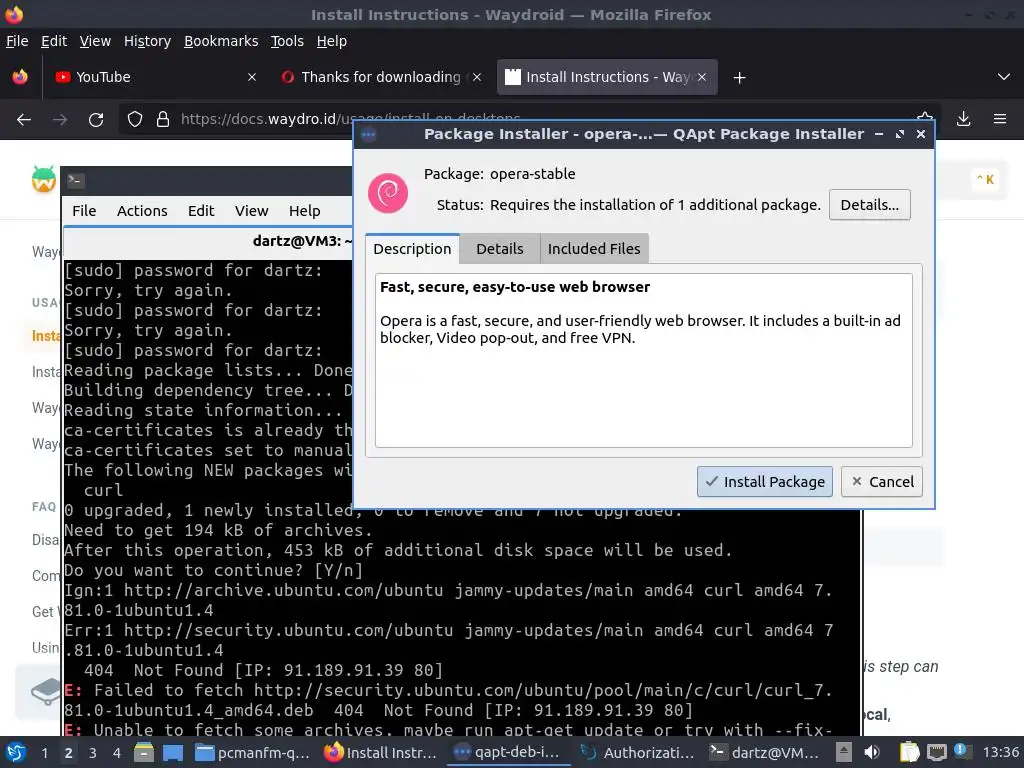The height and width of the screenshot is (768, 1024).
Task: Open Firefox Help menu
Action: [x=331, y=41]
